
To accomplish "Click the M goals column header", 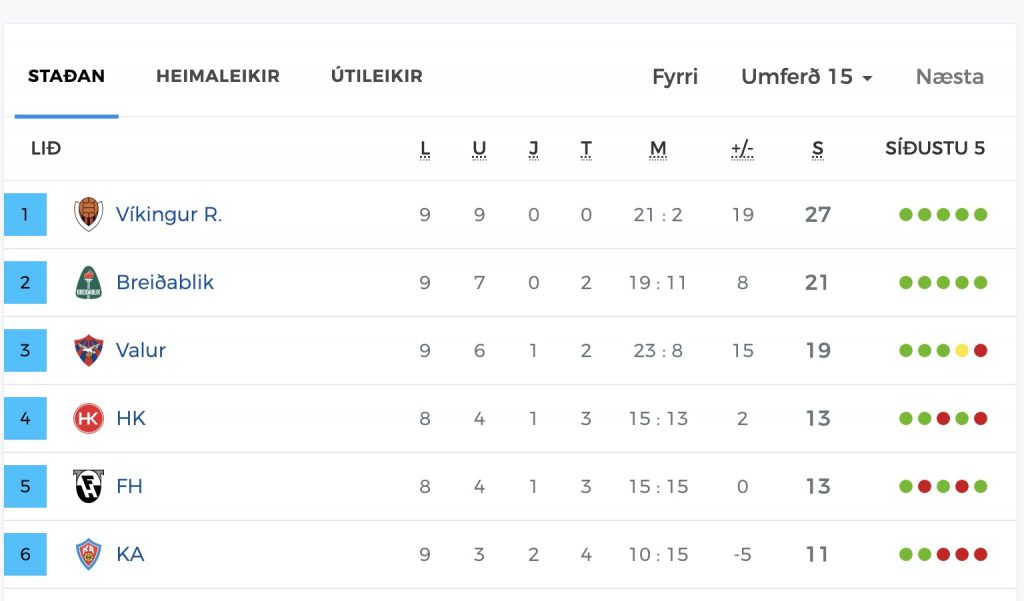I will (658, 150).
